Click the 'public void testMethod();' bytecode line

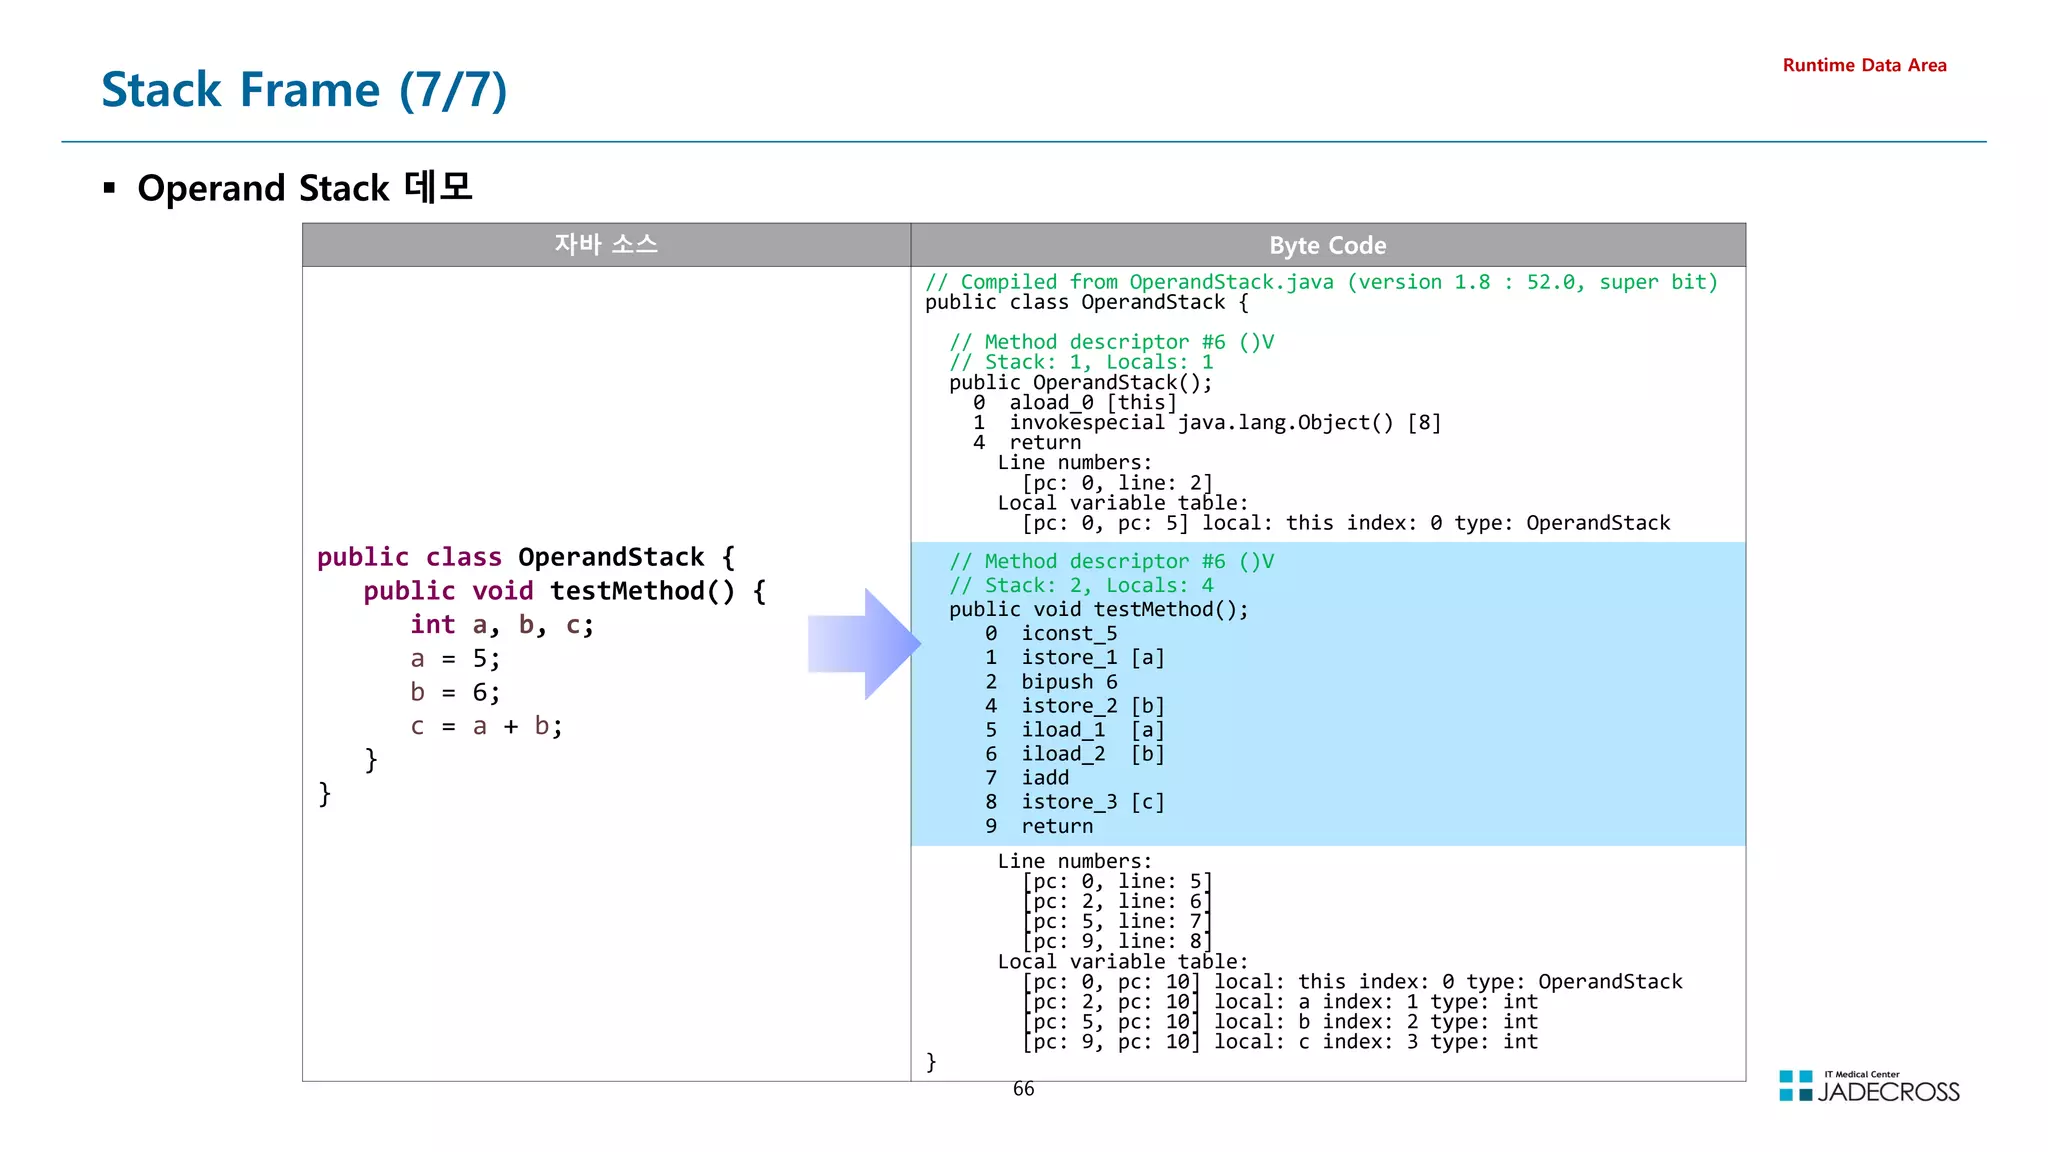(1098, 609)
